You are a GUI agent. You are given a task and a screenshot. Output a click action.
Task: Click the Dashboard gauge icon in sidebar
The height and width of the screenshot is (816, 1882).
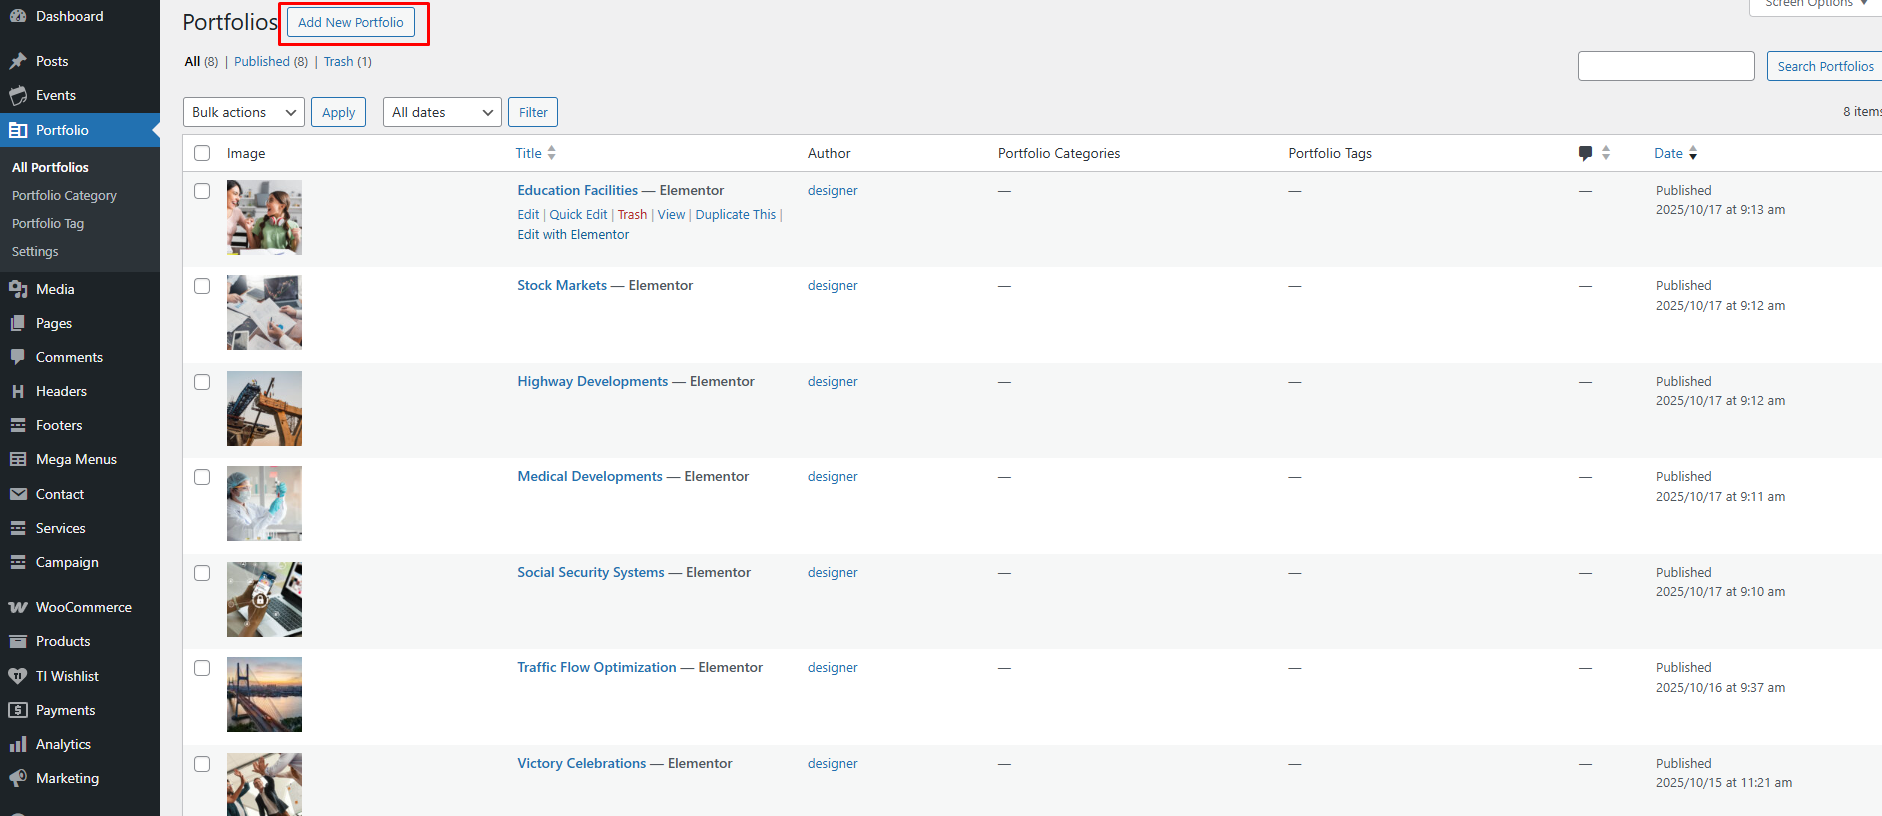[x=18, y=16]
